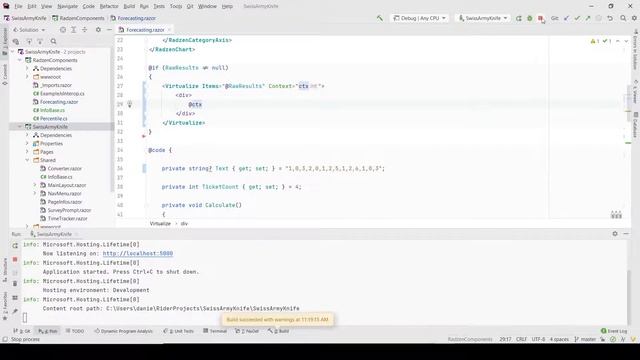640x360 pixels.
Task: Select ExampleJsInterop.cs in the solution tree
Action: click(x=62, y=93)
